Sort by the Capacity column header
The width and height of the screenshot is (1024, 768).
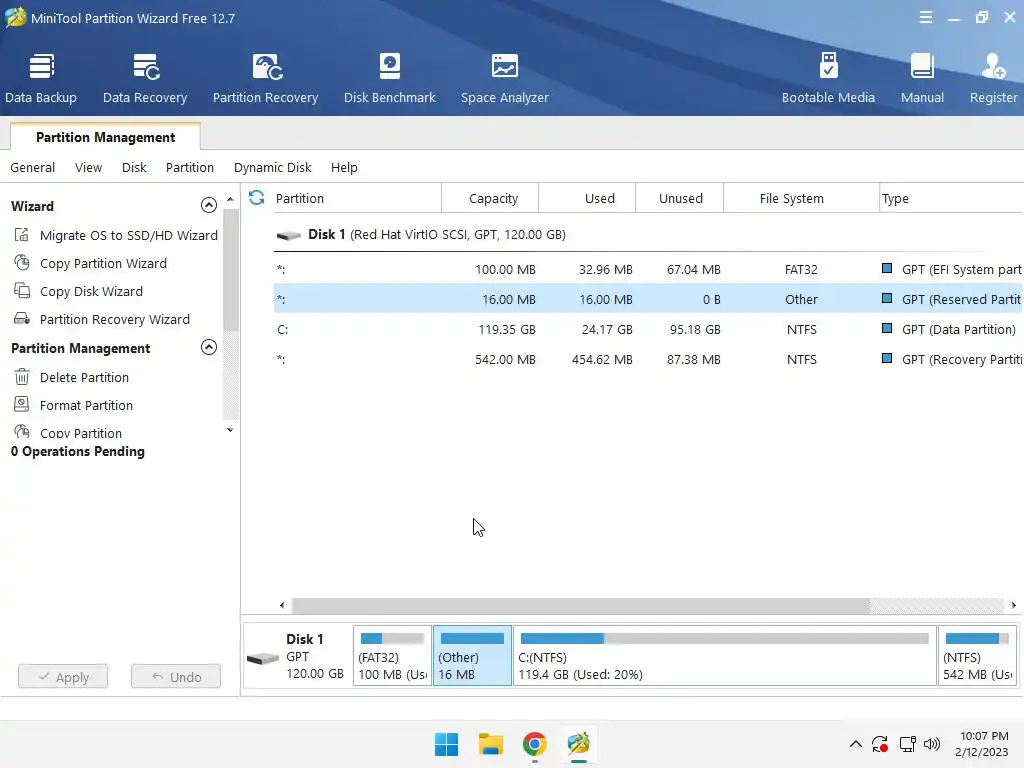click(490, 198)
